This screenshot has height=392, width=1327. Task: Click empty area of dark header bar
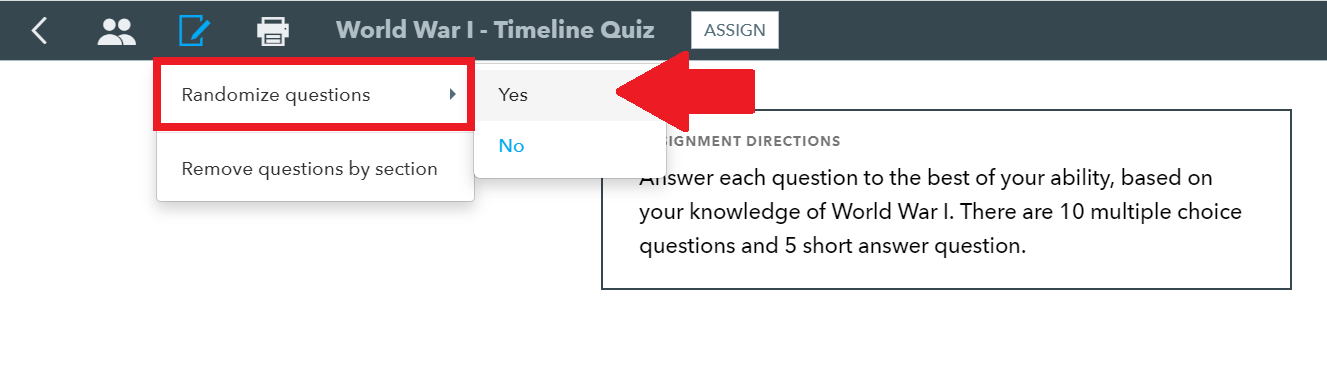pyautogui.click(x=1050, y=30)
